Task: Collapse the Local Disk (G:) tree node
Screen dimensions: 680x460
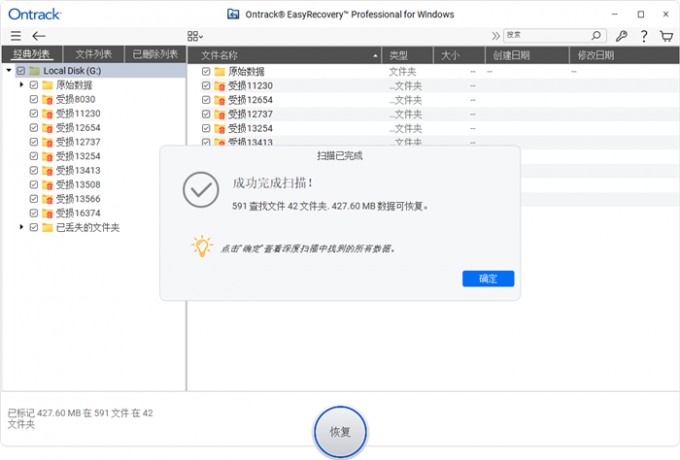Action: tap(9, 70)
